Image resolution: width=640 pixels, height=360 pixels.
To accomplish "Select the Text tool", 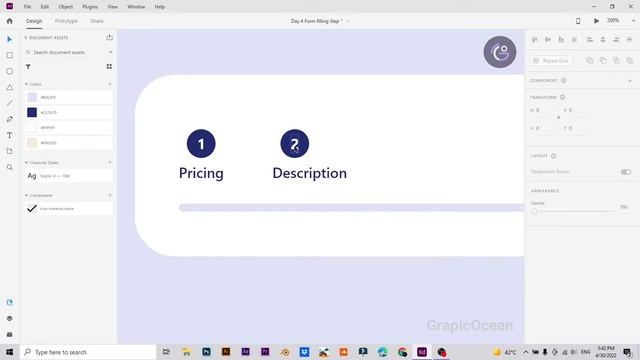I will point(10,135).
